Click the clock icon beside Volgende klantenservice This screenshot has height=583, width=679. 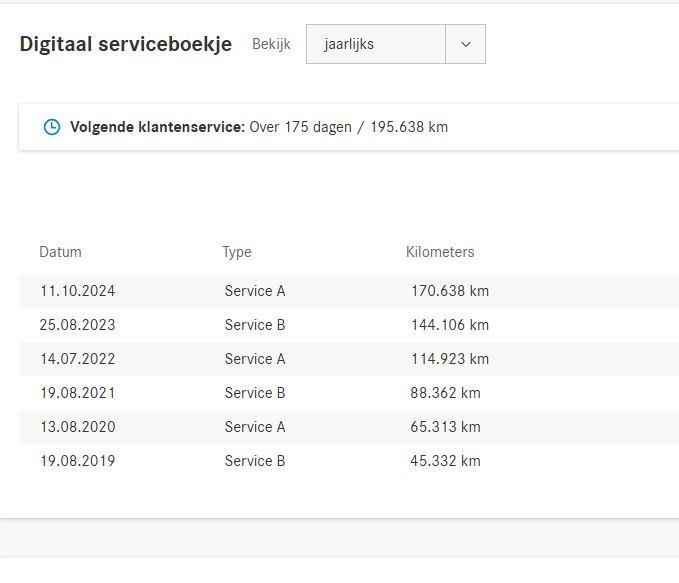52,127
